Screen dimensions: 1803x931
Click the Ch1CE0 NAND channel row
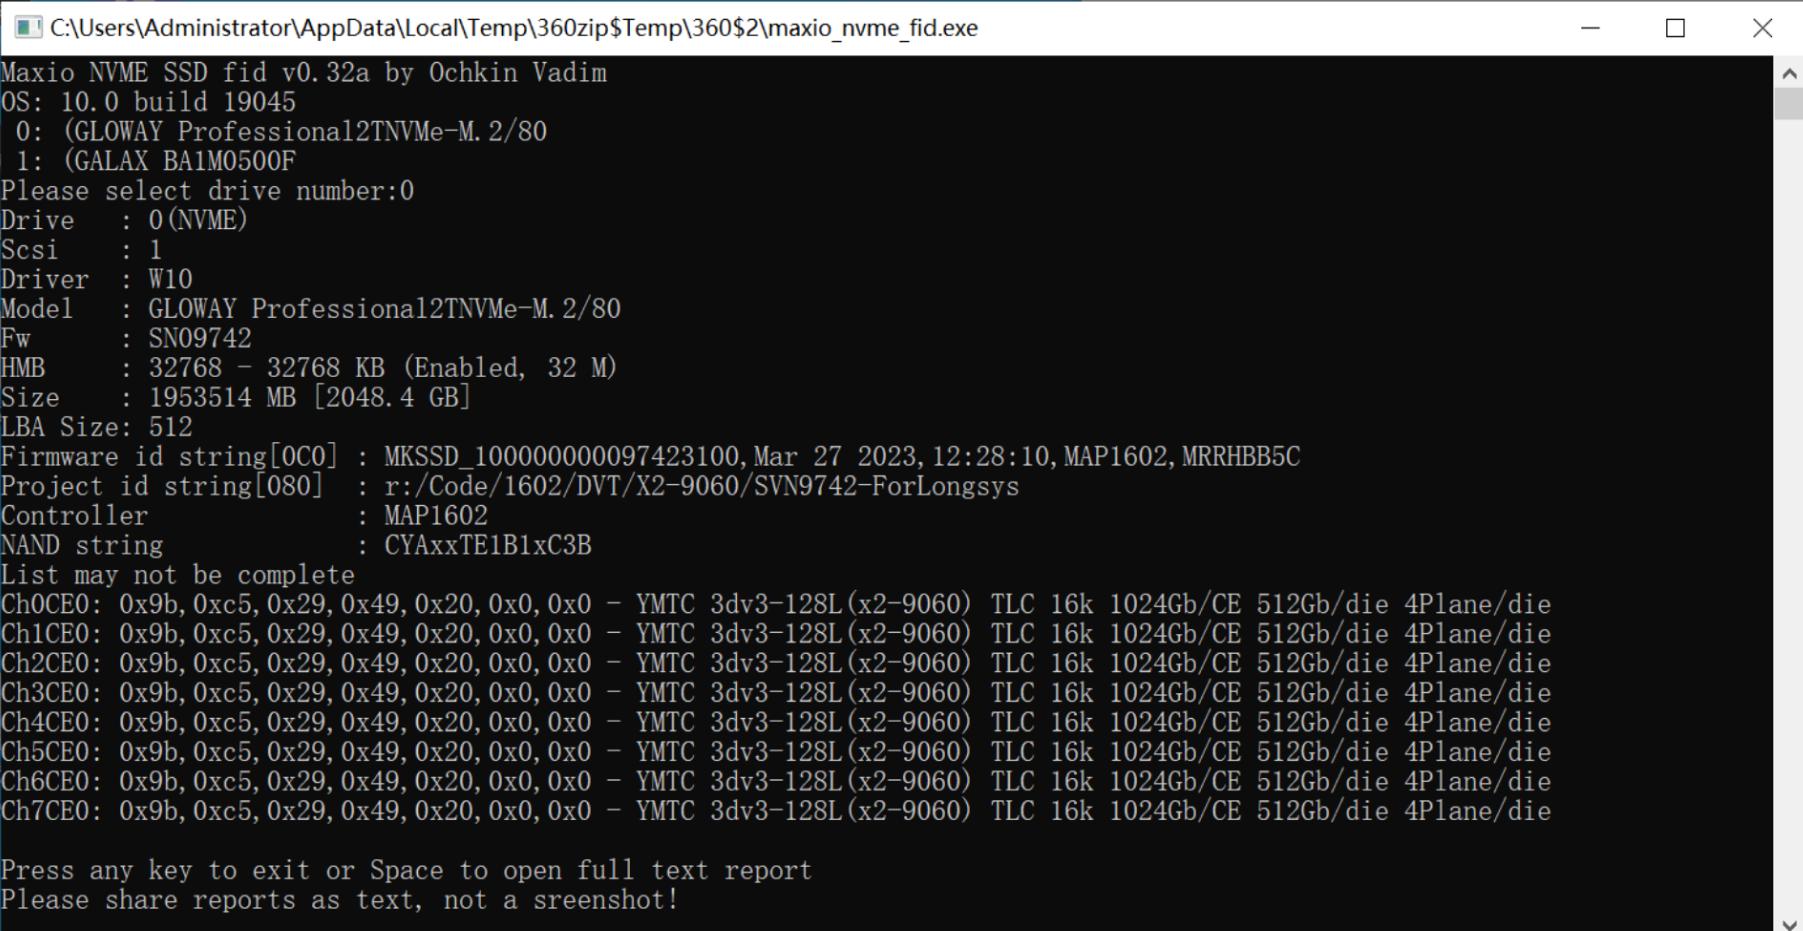776,634
